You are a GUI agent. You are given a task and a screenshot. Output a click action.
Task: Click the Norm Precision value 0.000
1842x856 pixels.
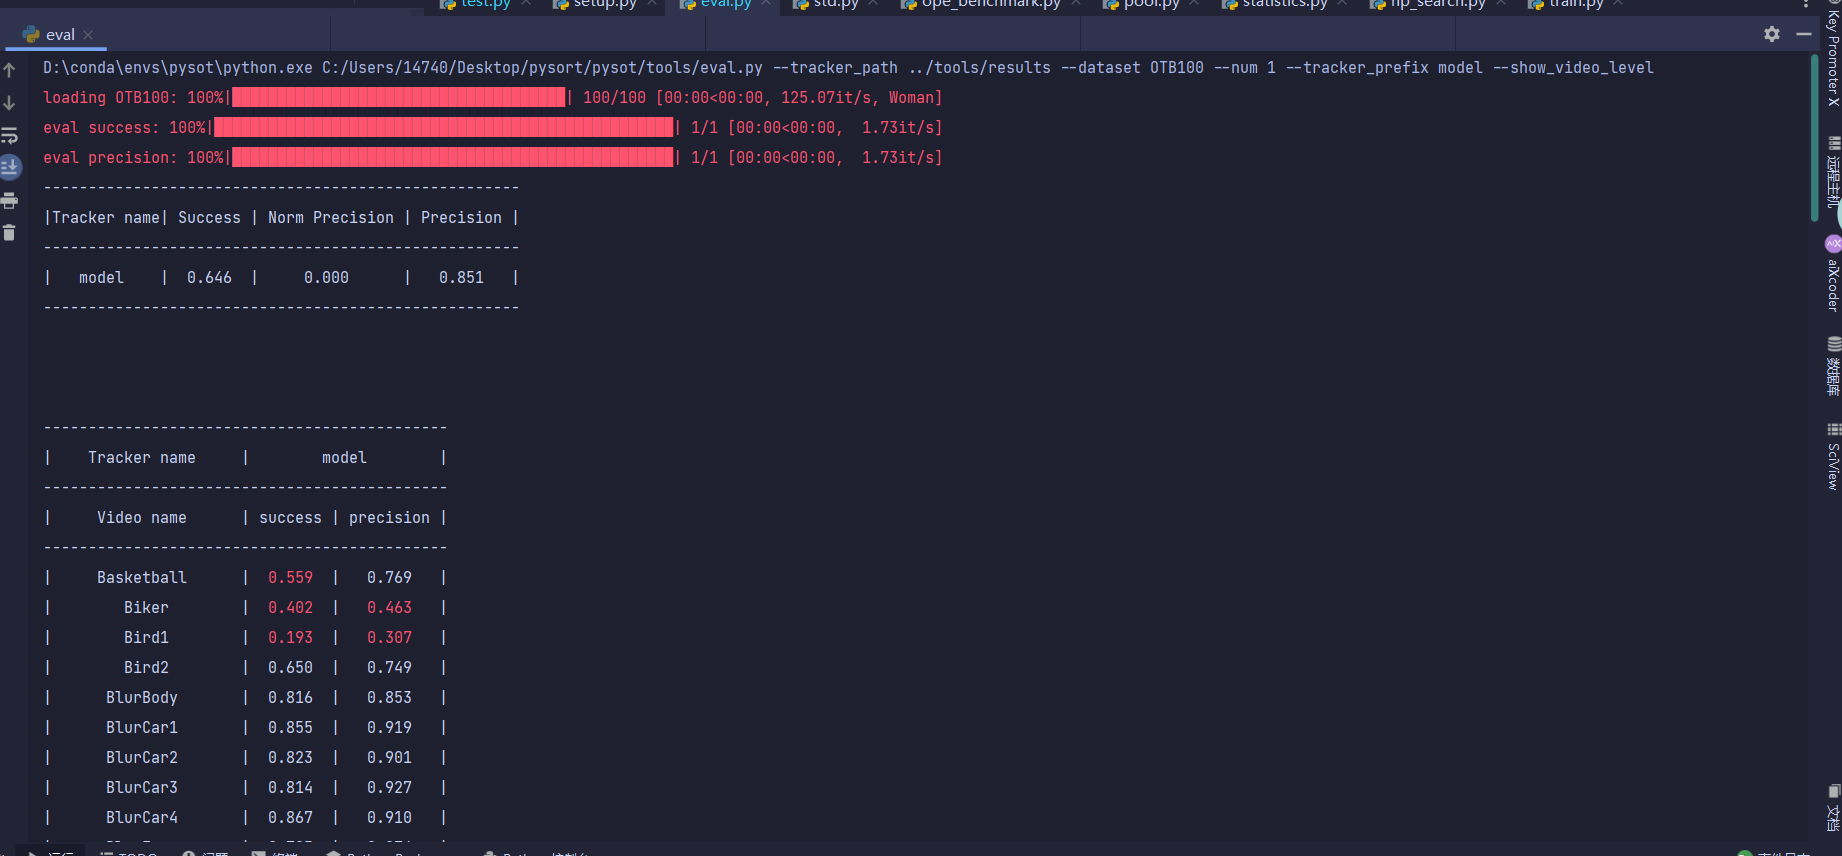326,278
